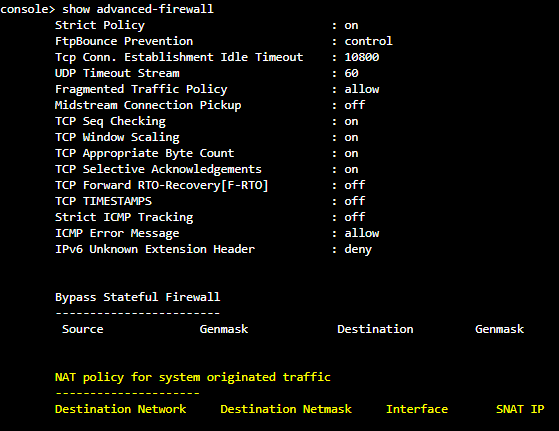Click the SNAT IP column header
The image size is (559, 431).
pos(520,409)
